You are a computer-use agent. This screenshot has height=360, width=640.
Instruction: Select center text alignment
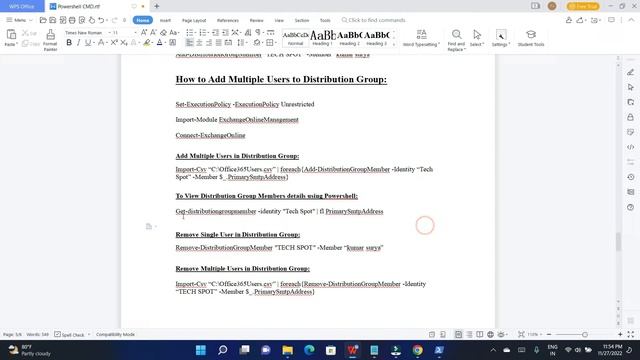(x=199, y=42)
